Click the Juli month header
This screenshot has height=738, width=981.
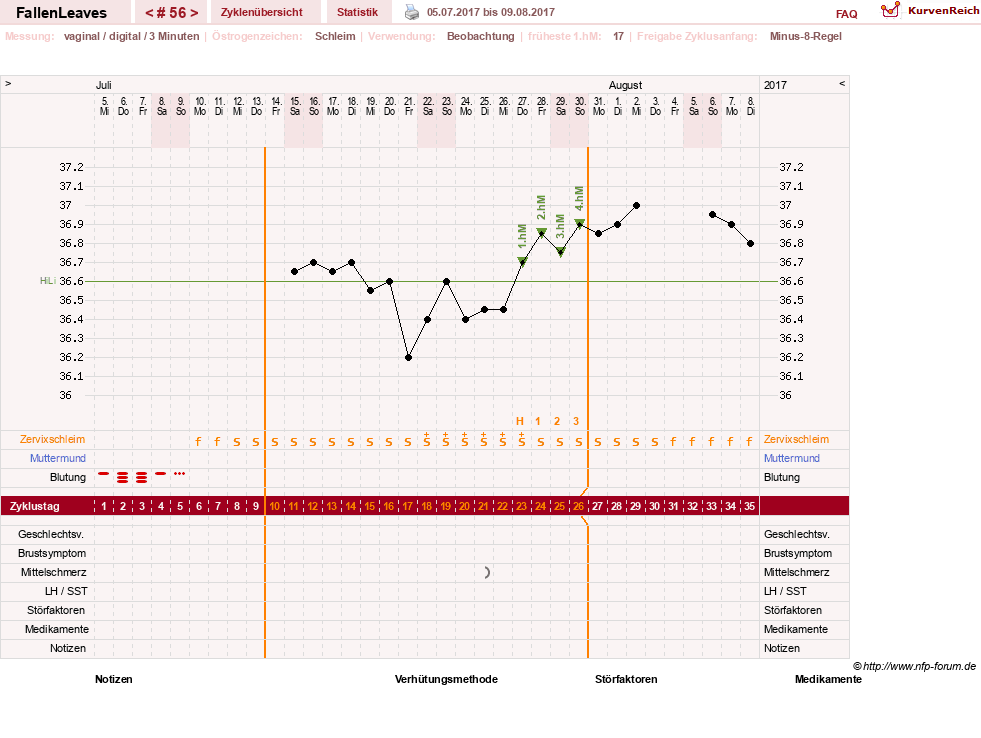(x=103, y=85)
